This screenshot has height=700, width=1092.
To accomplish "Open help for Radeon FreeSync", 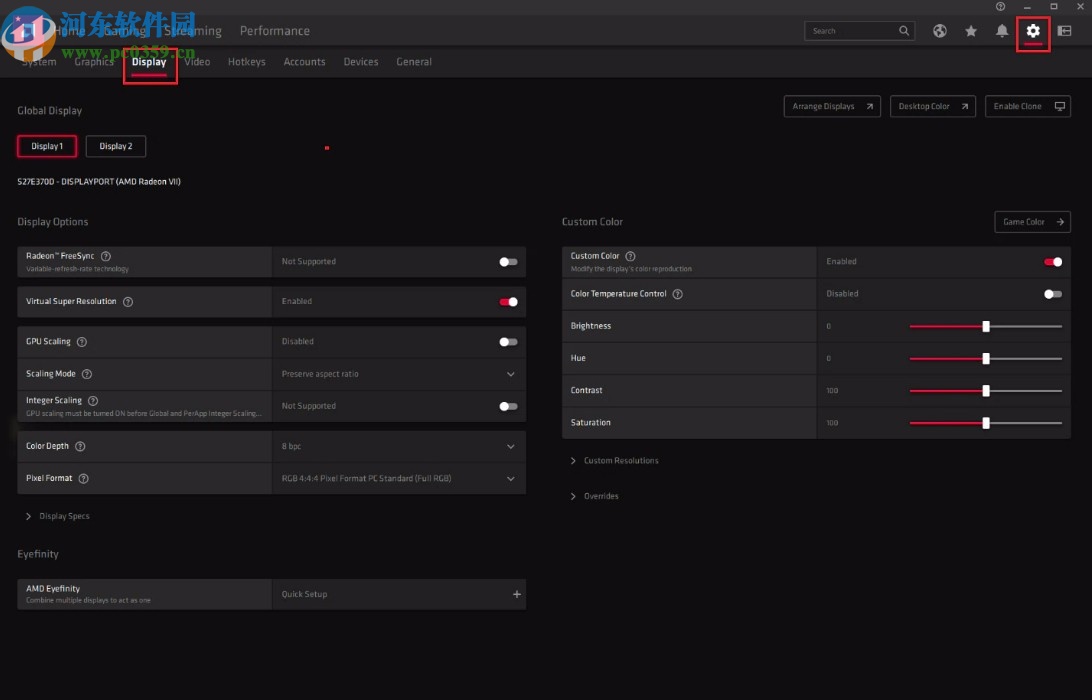I will pos(105,255).
